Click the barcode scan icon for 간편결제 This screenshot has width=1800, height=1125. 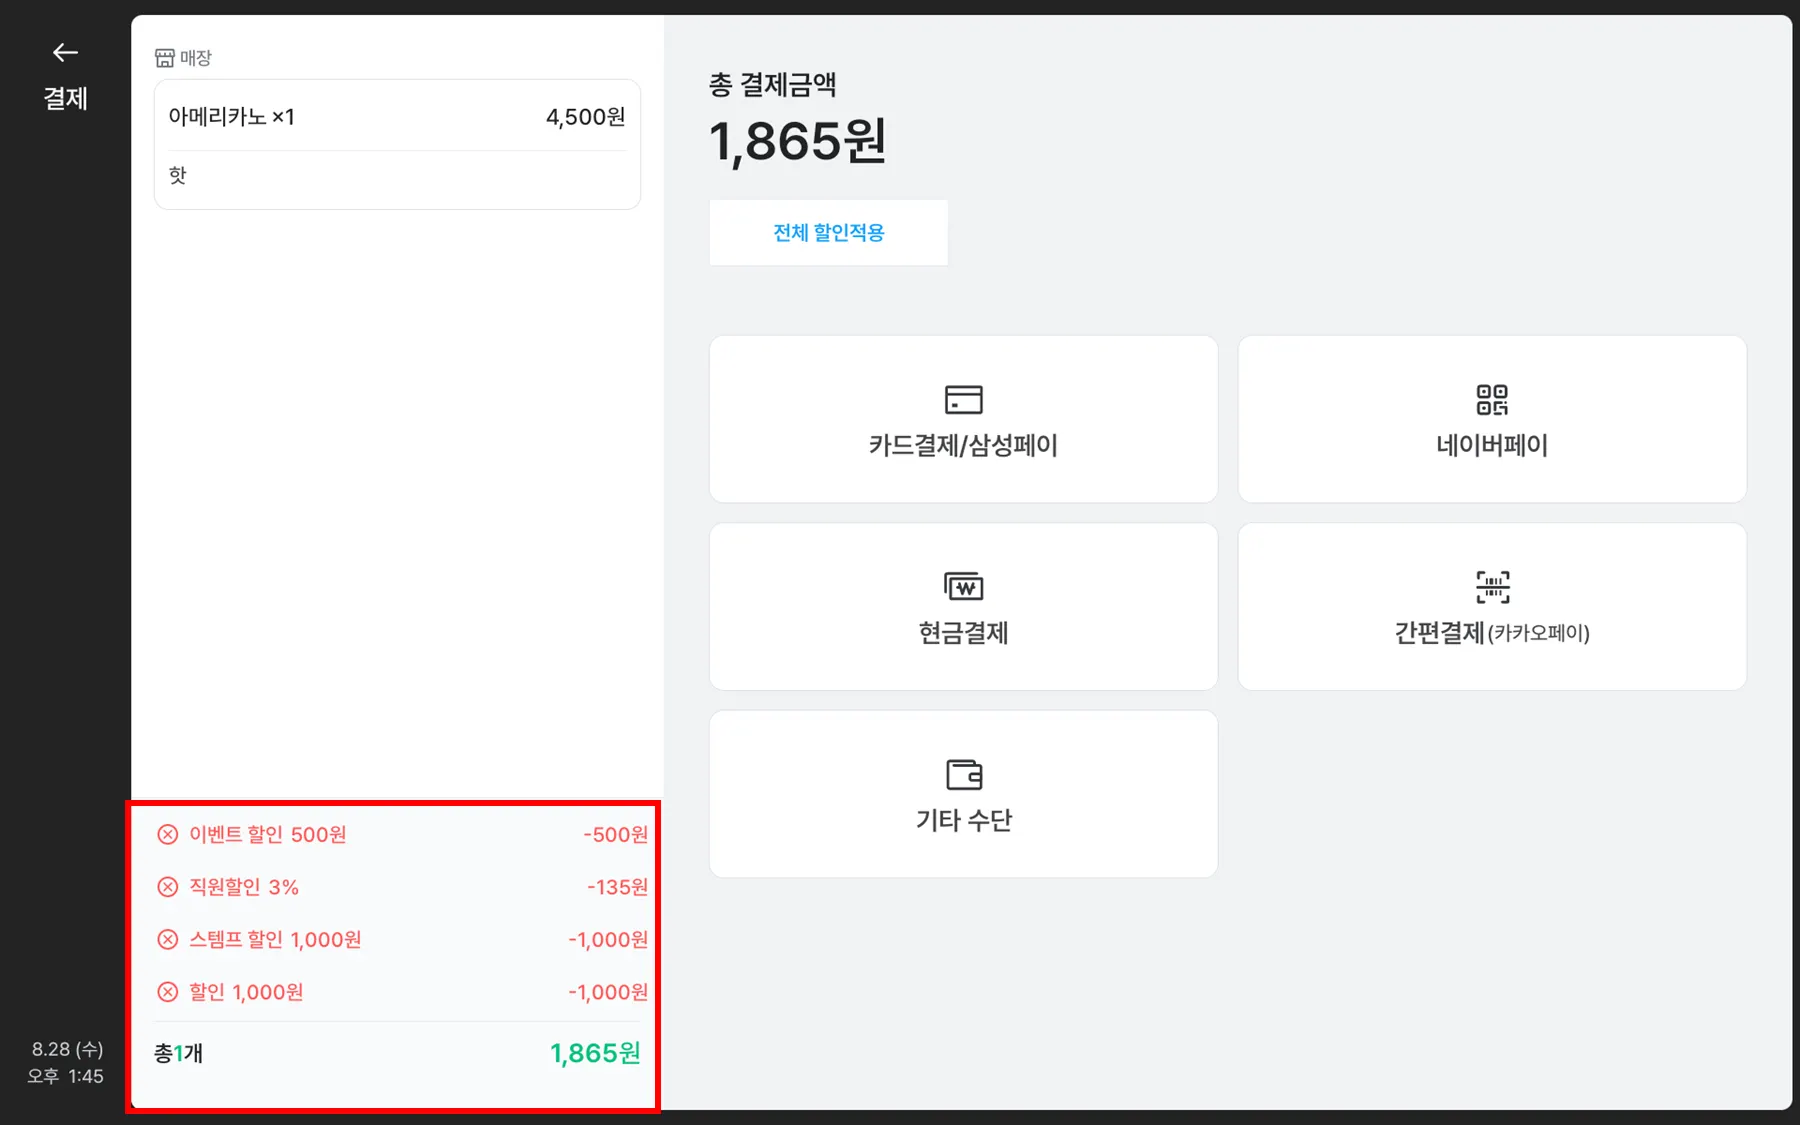point(1492,587)
